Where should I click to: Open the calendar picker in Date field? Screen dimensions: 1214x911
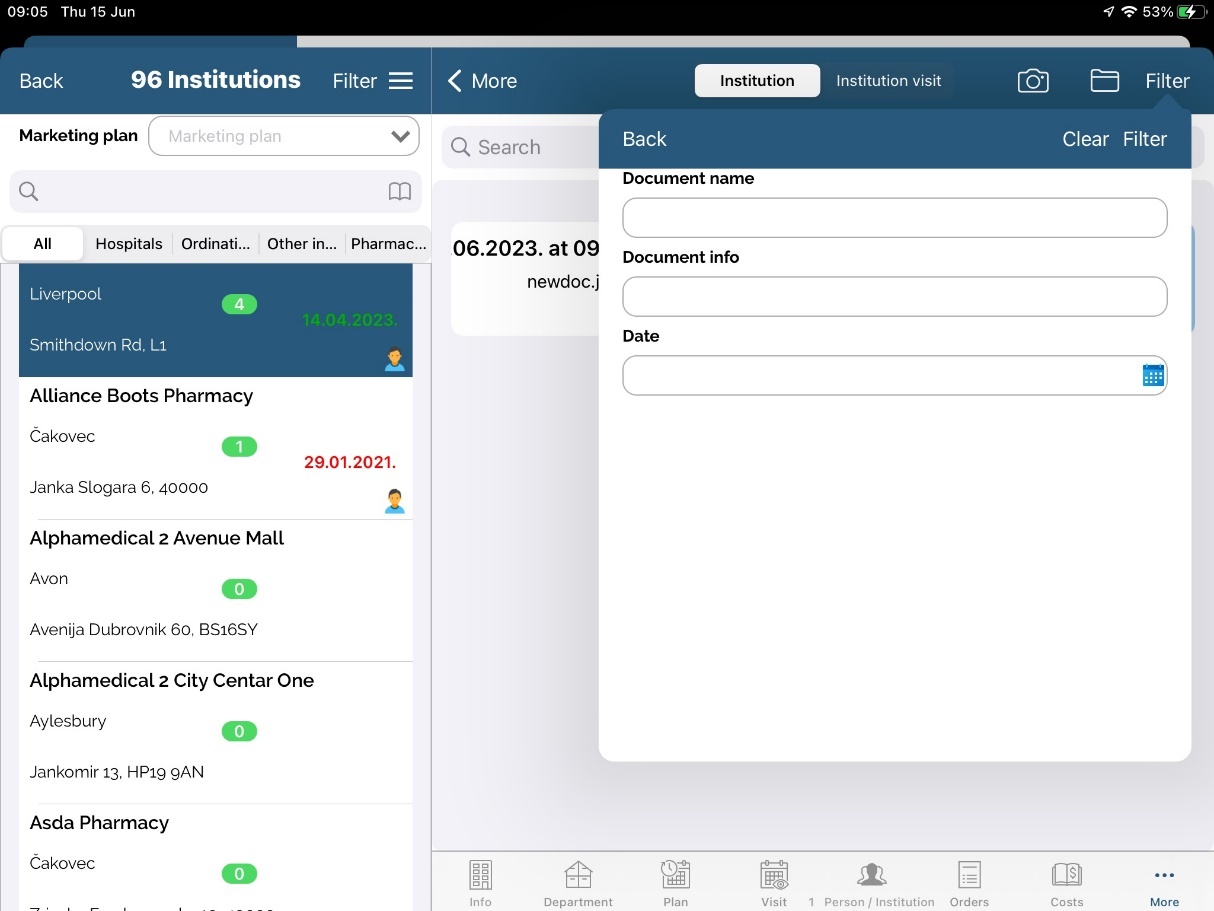1153,375
